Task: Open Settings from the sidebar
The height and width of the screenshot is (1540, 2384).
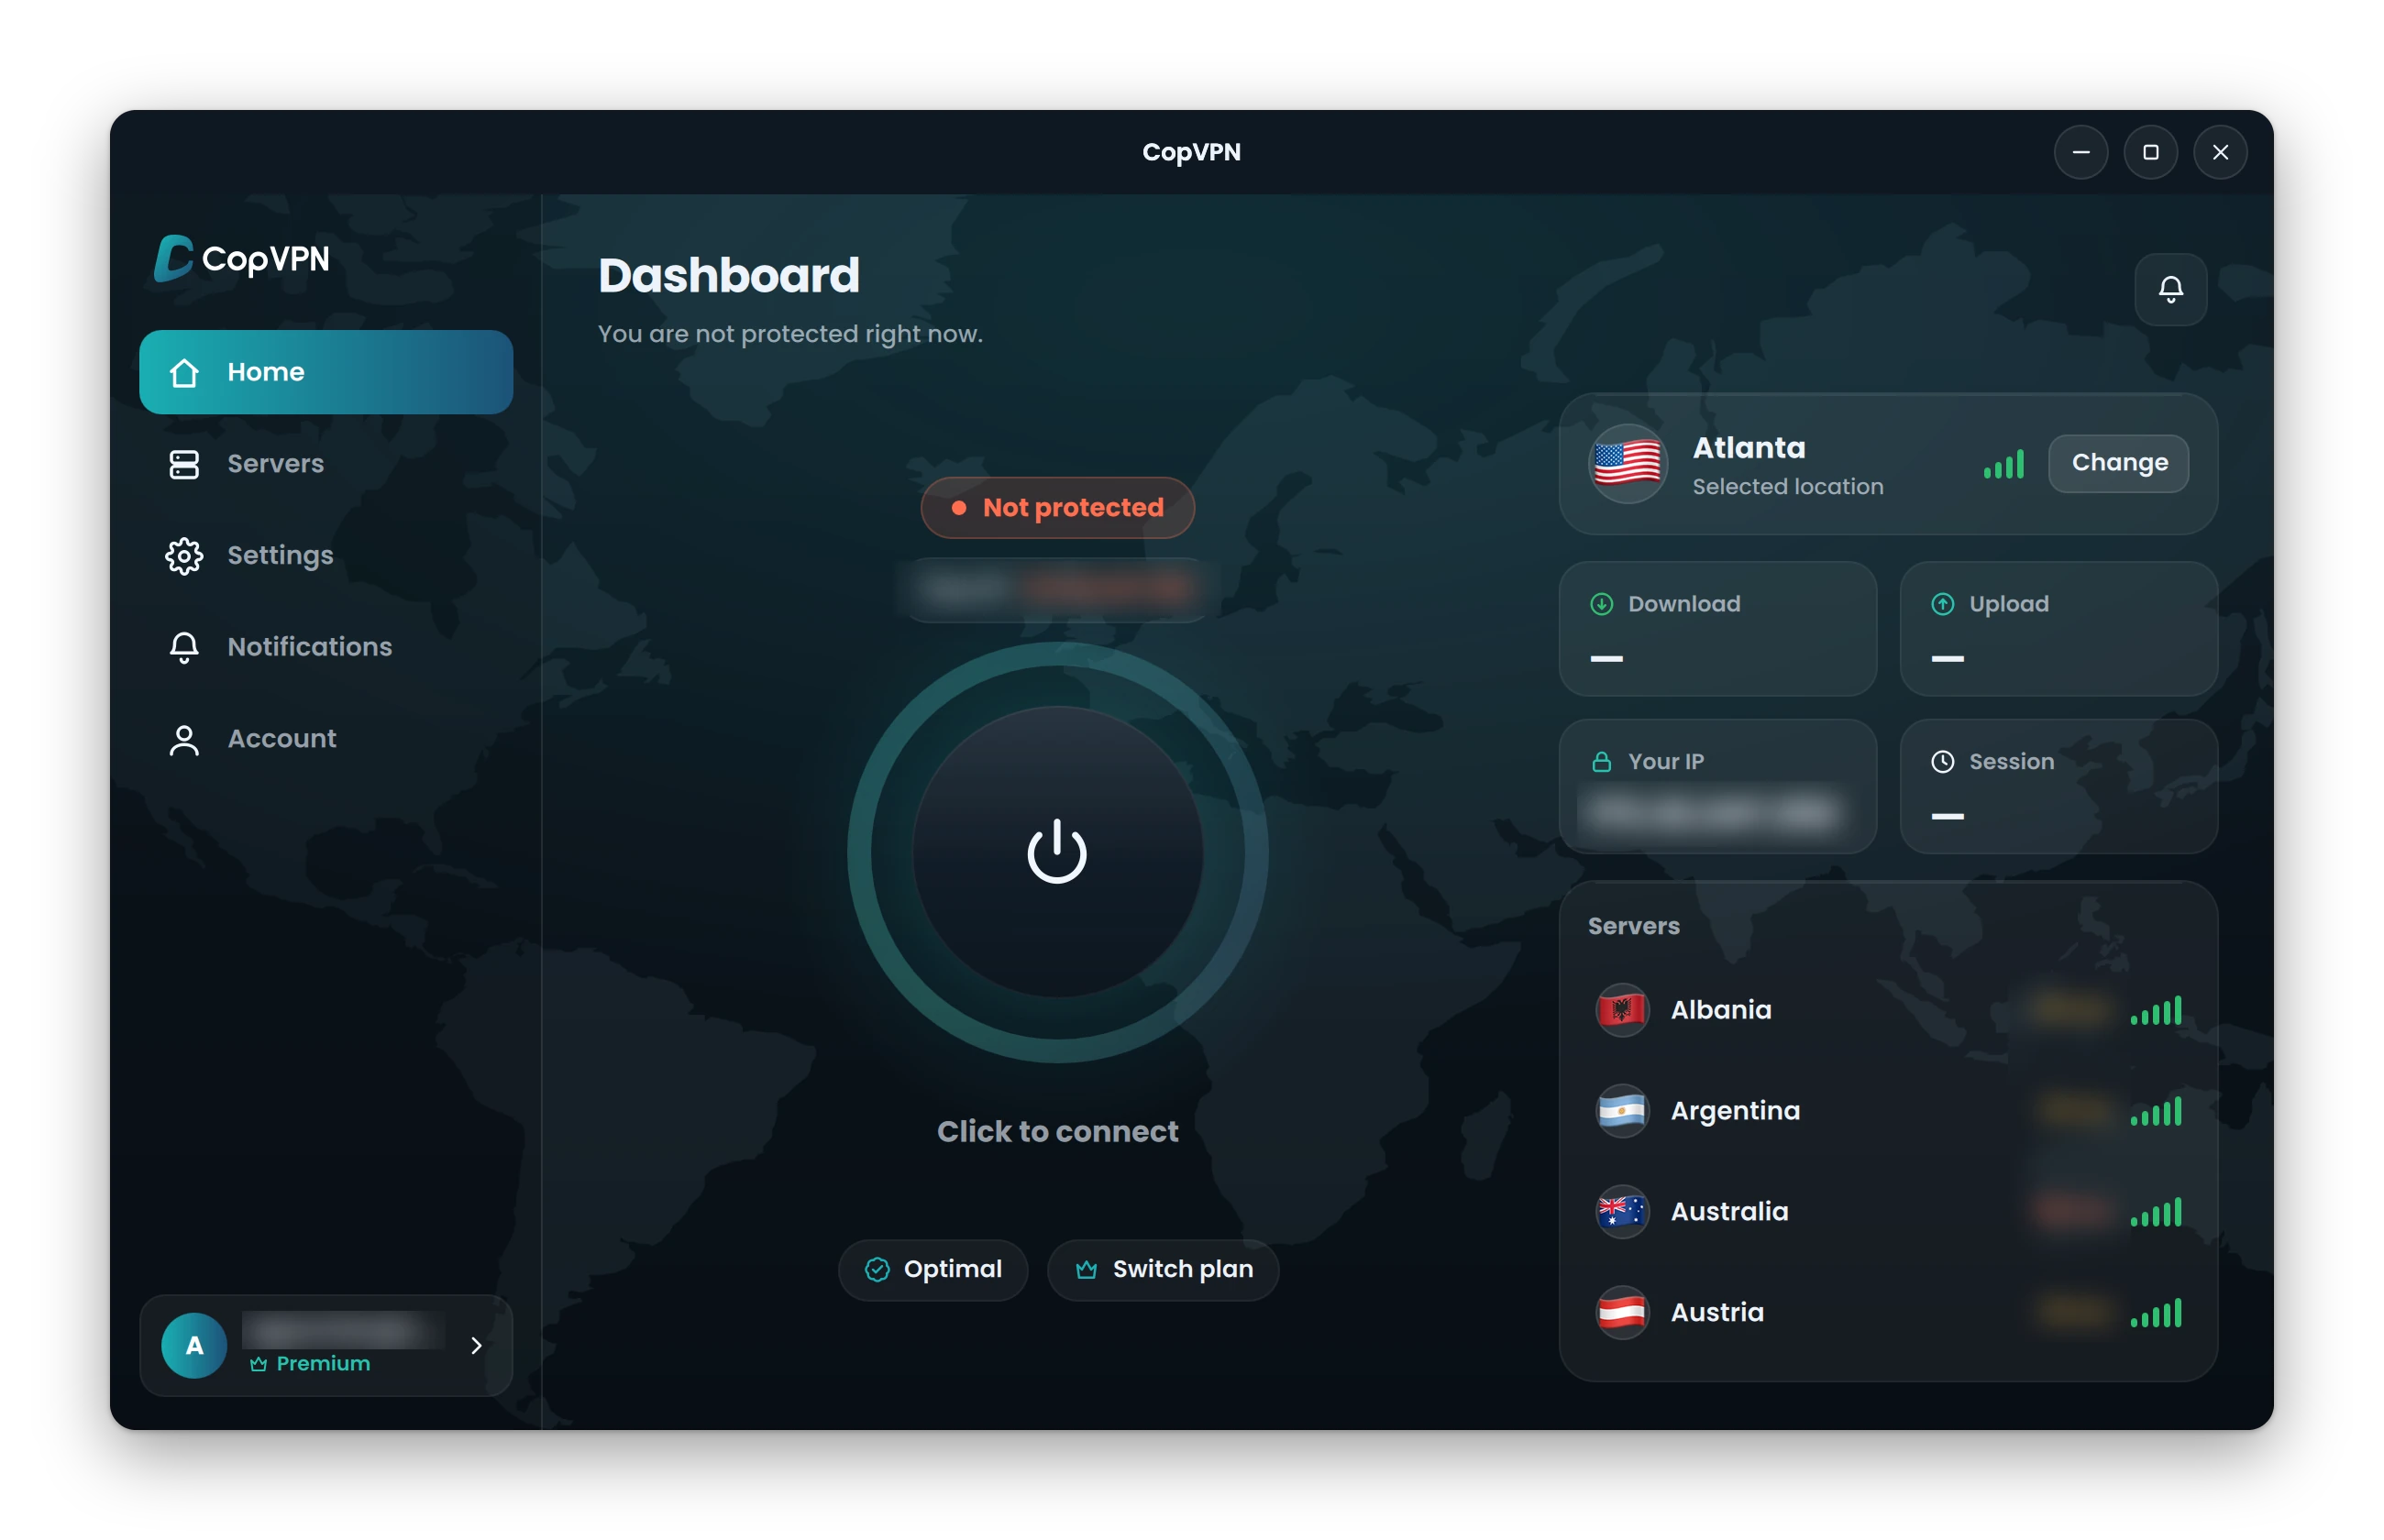Action: pos(326,555)
